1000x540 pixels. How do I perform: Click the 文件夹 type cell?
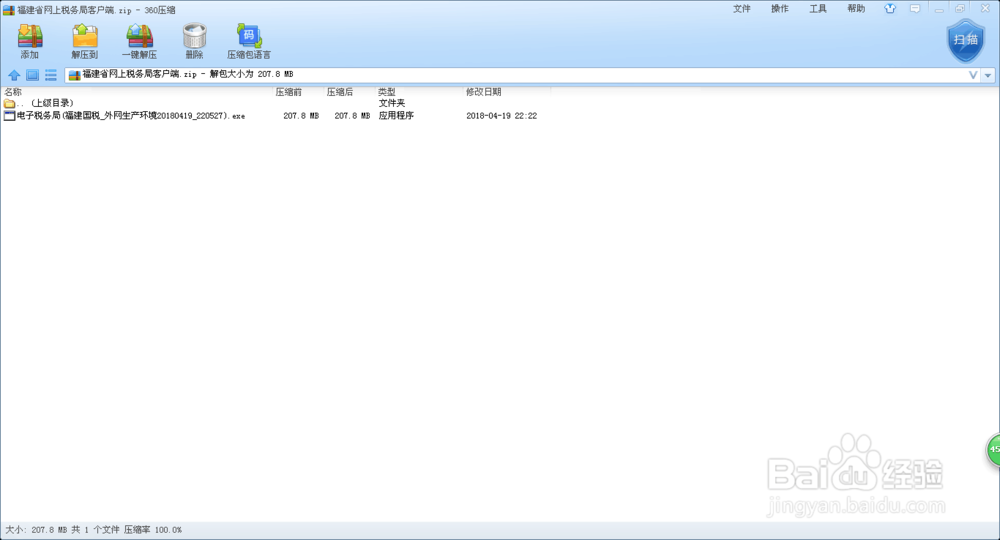392,103
